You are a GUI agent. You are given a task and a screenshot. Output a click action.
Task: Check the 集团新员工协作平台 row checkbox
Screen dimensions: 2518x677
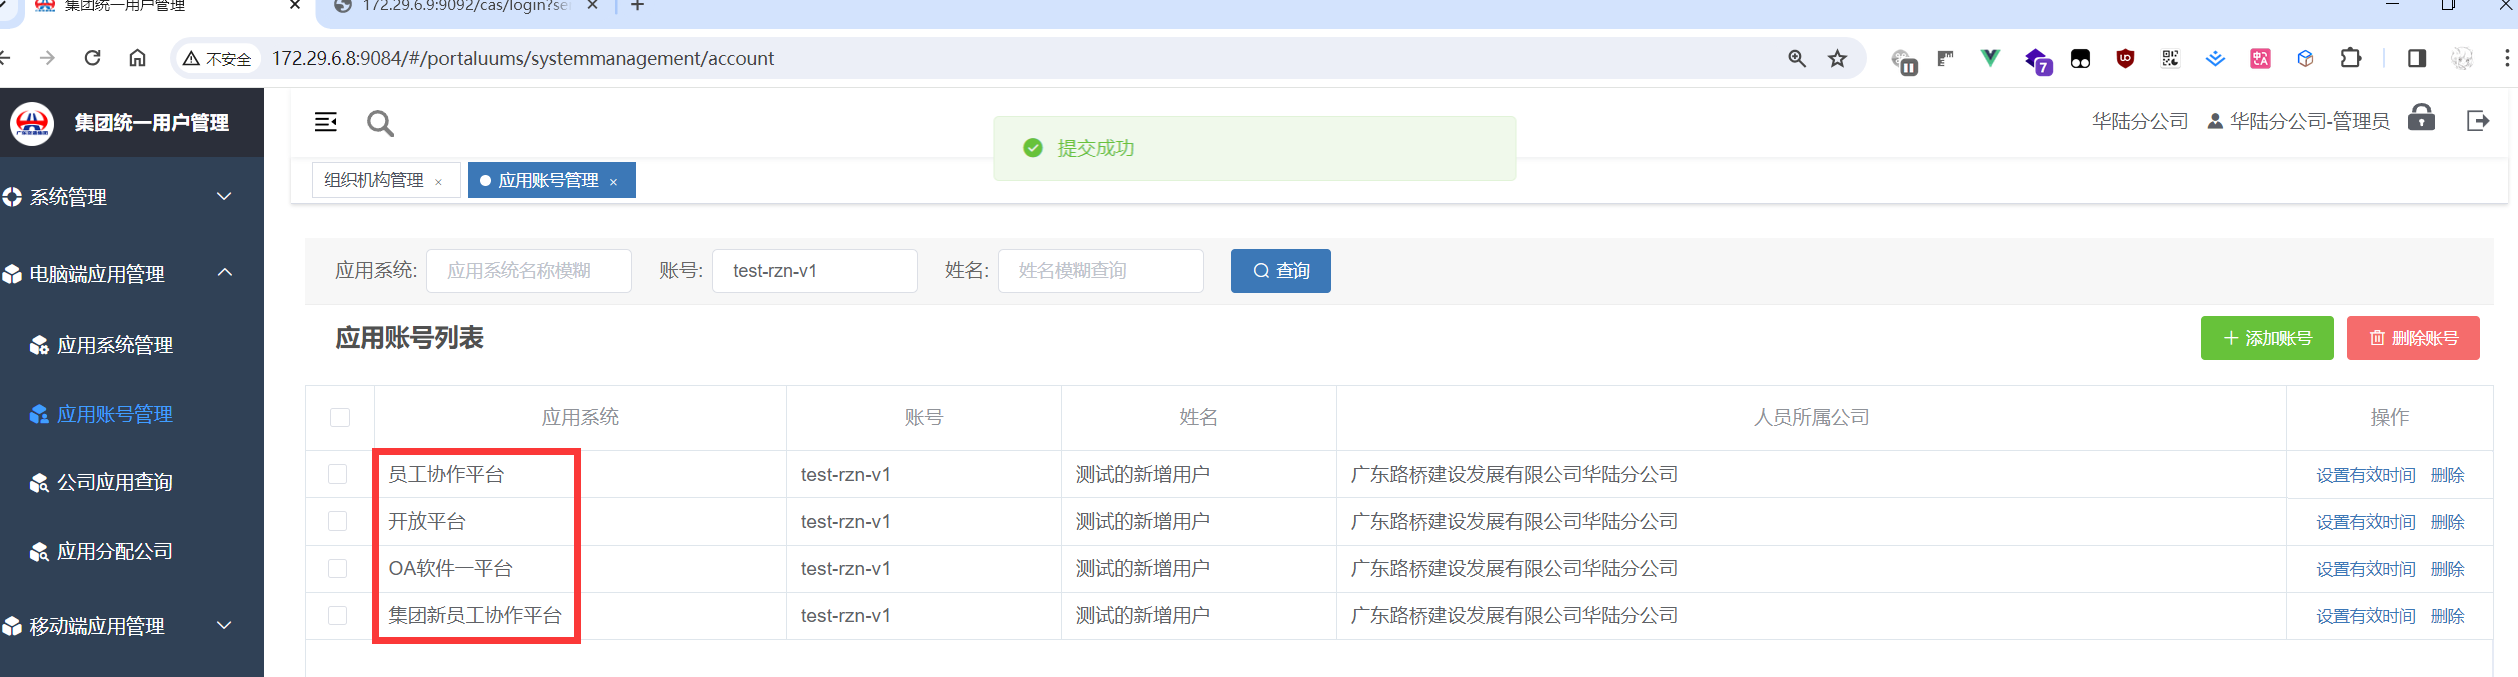coord(338,615)
